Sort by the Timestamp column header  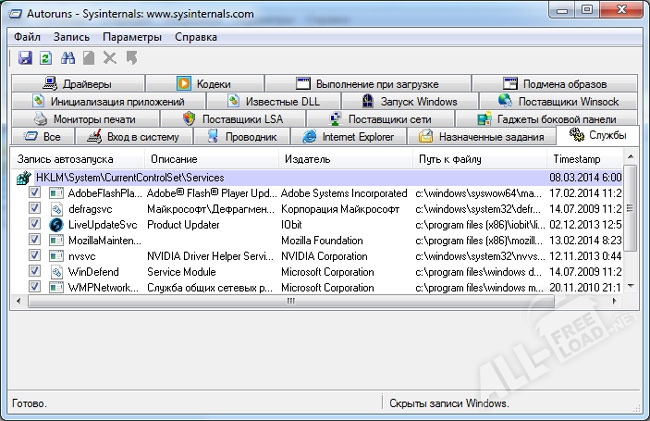(577, 159)
